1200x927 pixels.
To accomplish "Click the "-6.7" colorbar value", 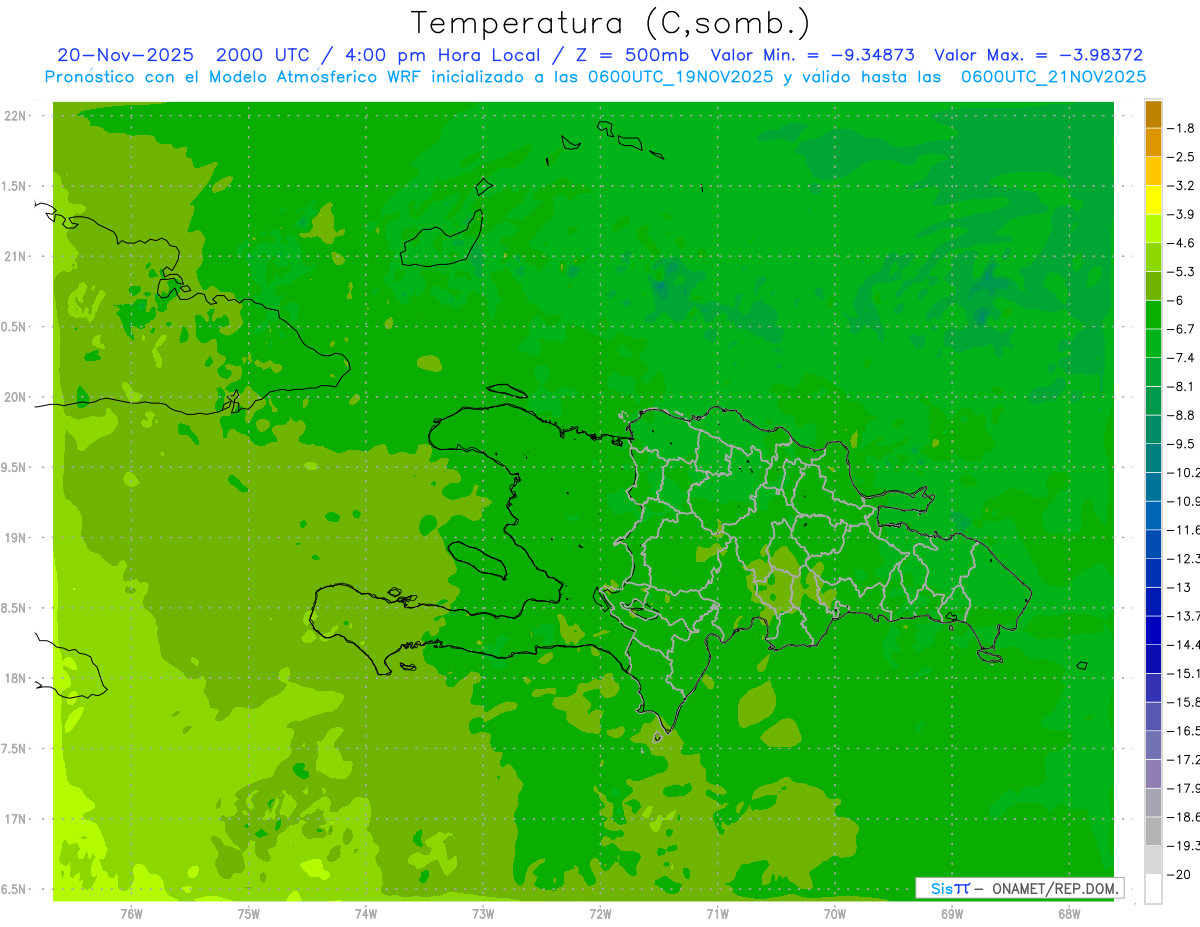I will click(1182, 329).
